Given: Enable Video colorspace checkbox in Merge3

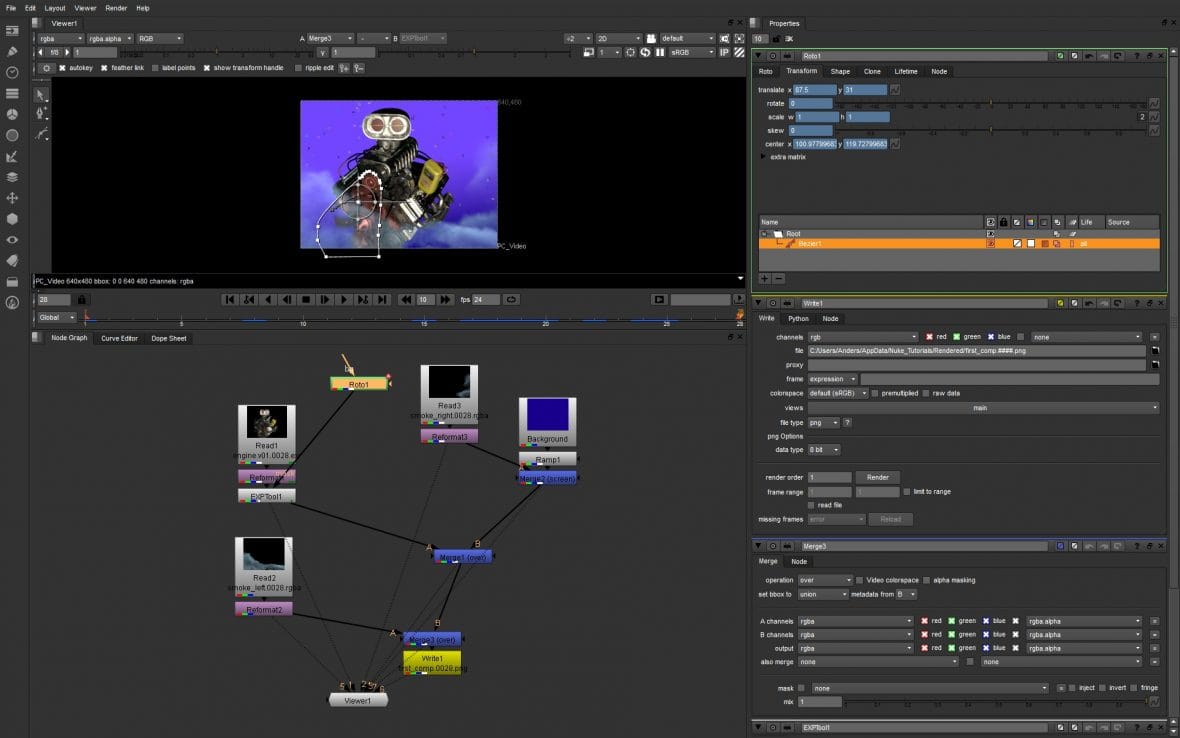Looking at the screenshot, I should 859,581.
